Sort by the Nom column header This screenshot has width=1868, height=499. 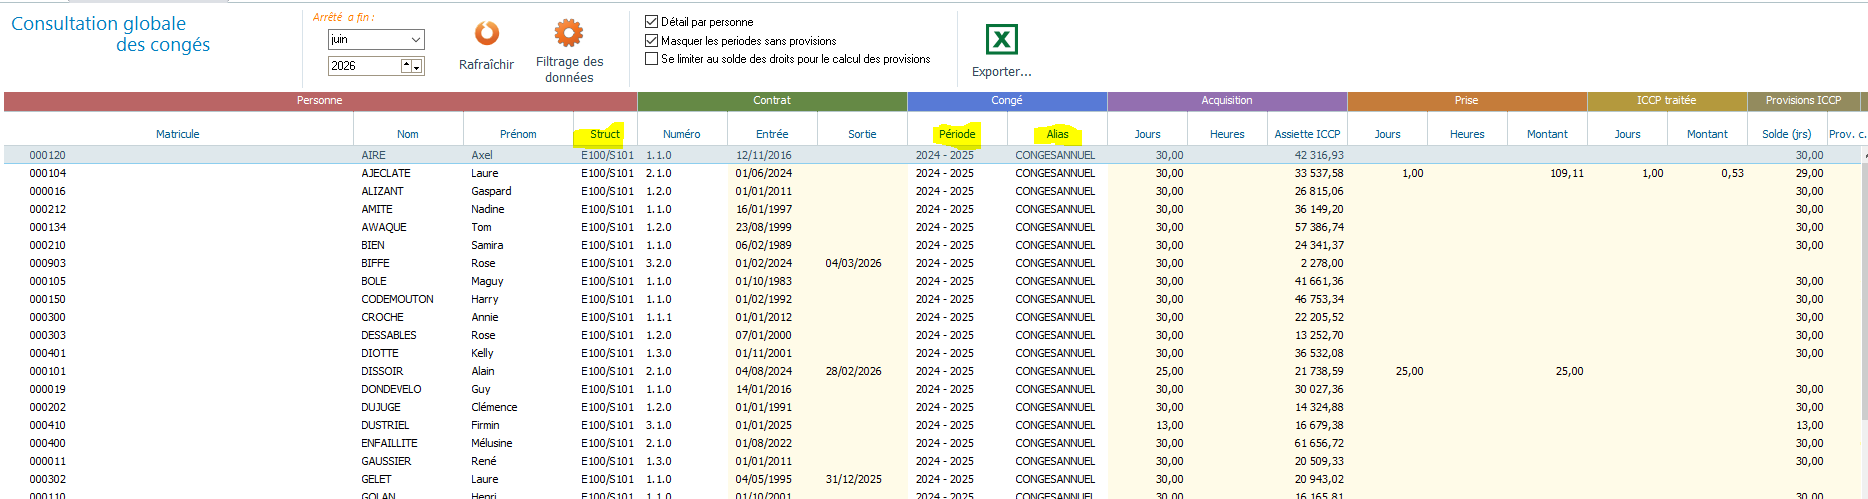(408, 134)
